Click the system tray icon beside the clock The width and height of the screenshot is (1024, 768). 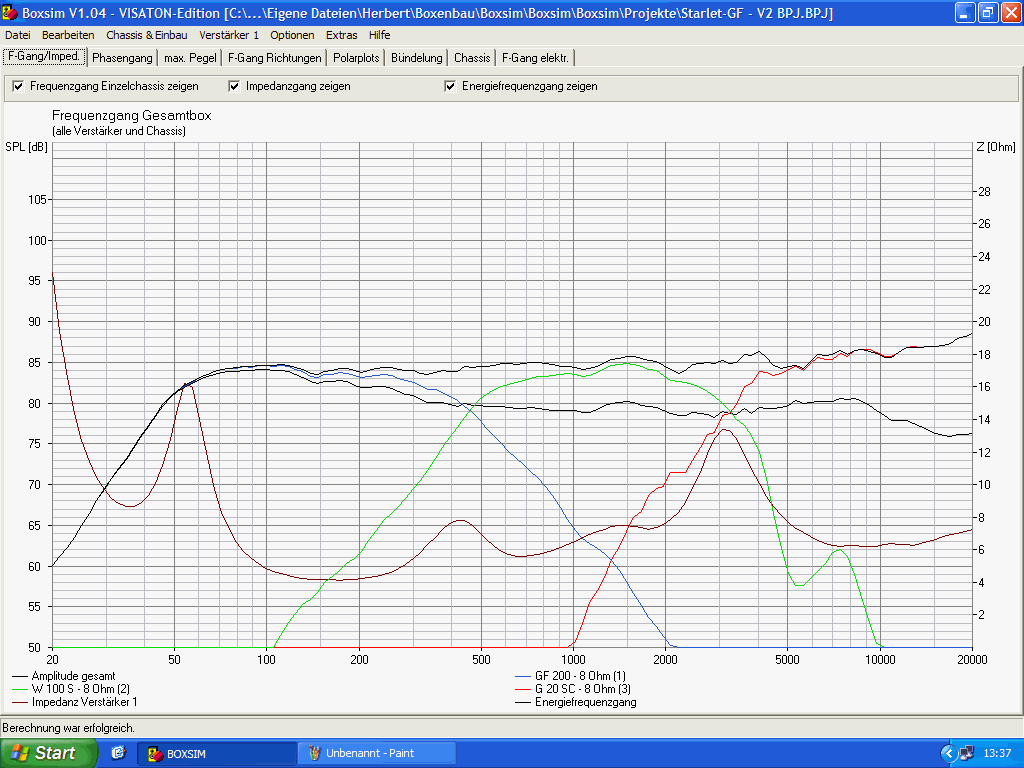point(967,753)
